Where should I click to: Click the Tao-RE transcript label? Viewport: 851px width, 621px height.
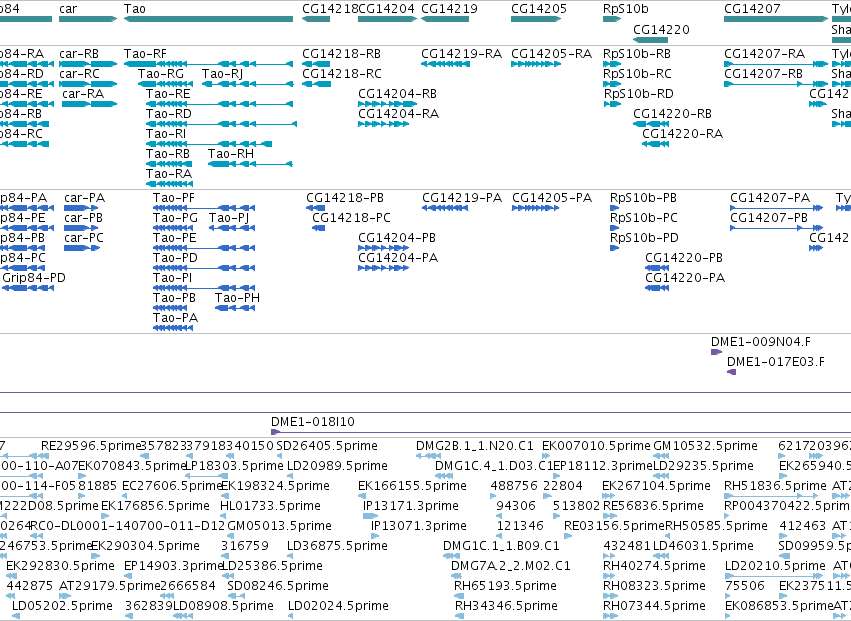pyautogui.click(x=168, y=94)
